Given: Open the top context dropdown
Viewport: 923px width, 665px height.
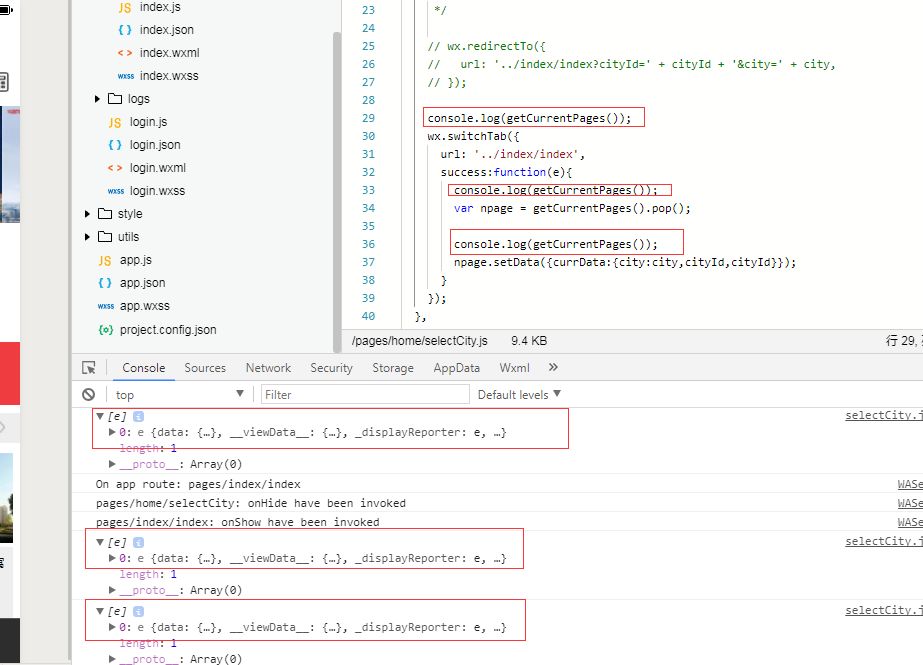Looking at the screenshot, I should point(179,394).
